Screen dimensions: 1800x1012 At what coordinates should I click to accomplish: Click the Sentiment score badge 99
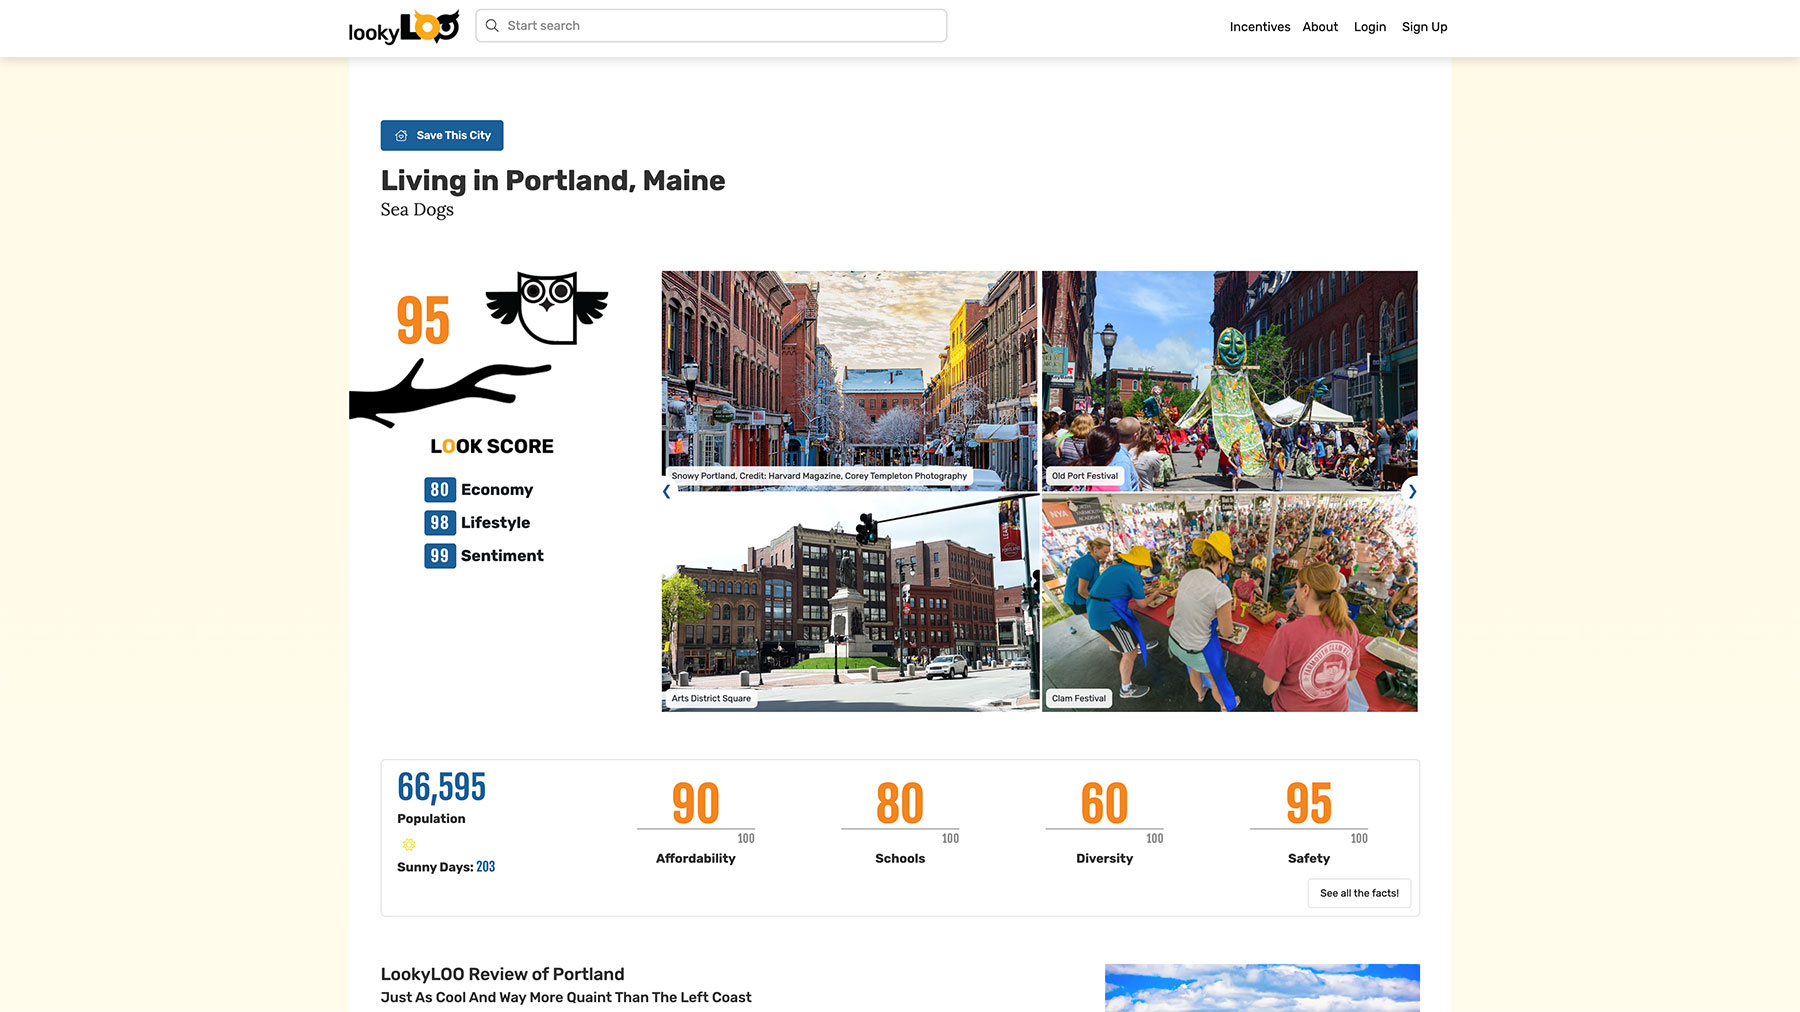(440, 556)
